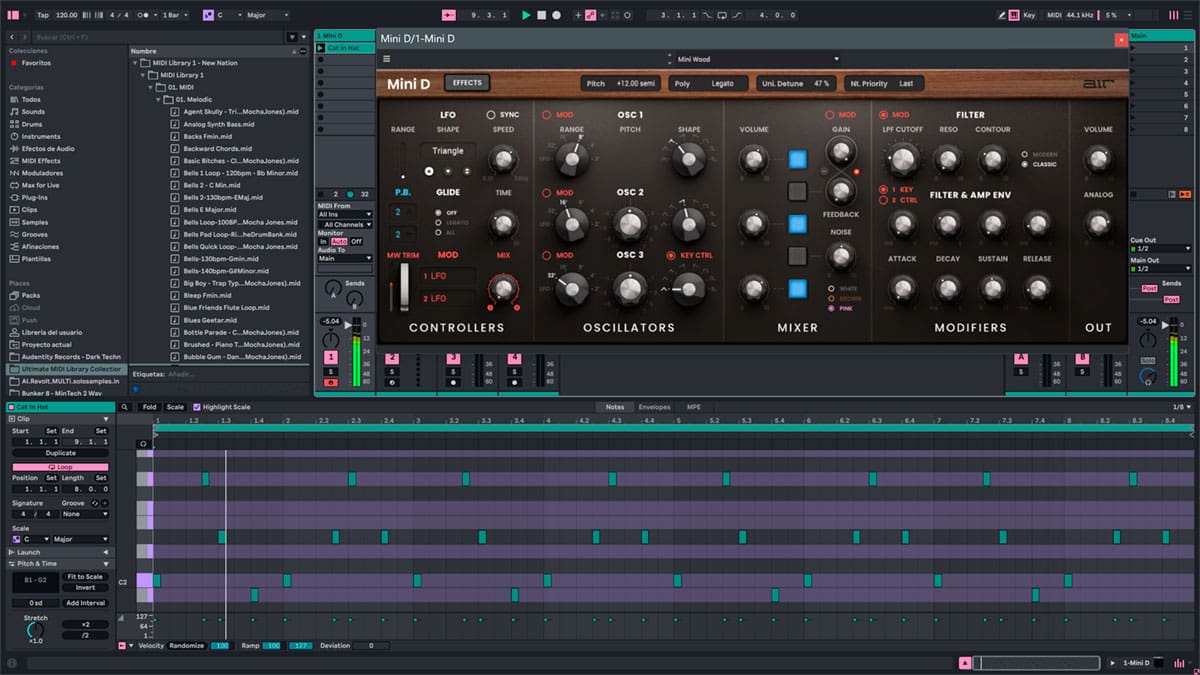Toggle OSC 1 MOD switch
The width and height of the screenshot is (1200, 675).
(547, 115)
